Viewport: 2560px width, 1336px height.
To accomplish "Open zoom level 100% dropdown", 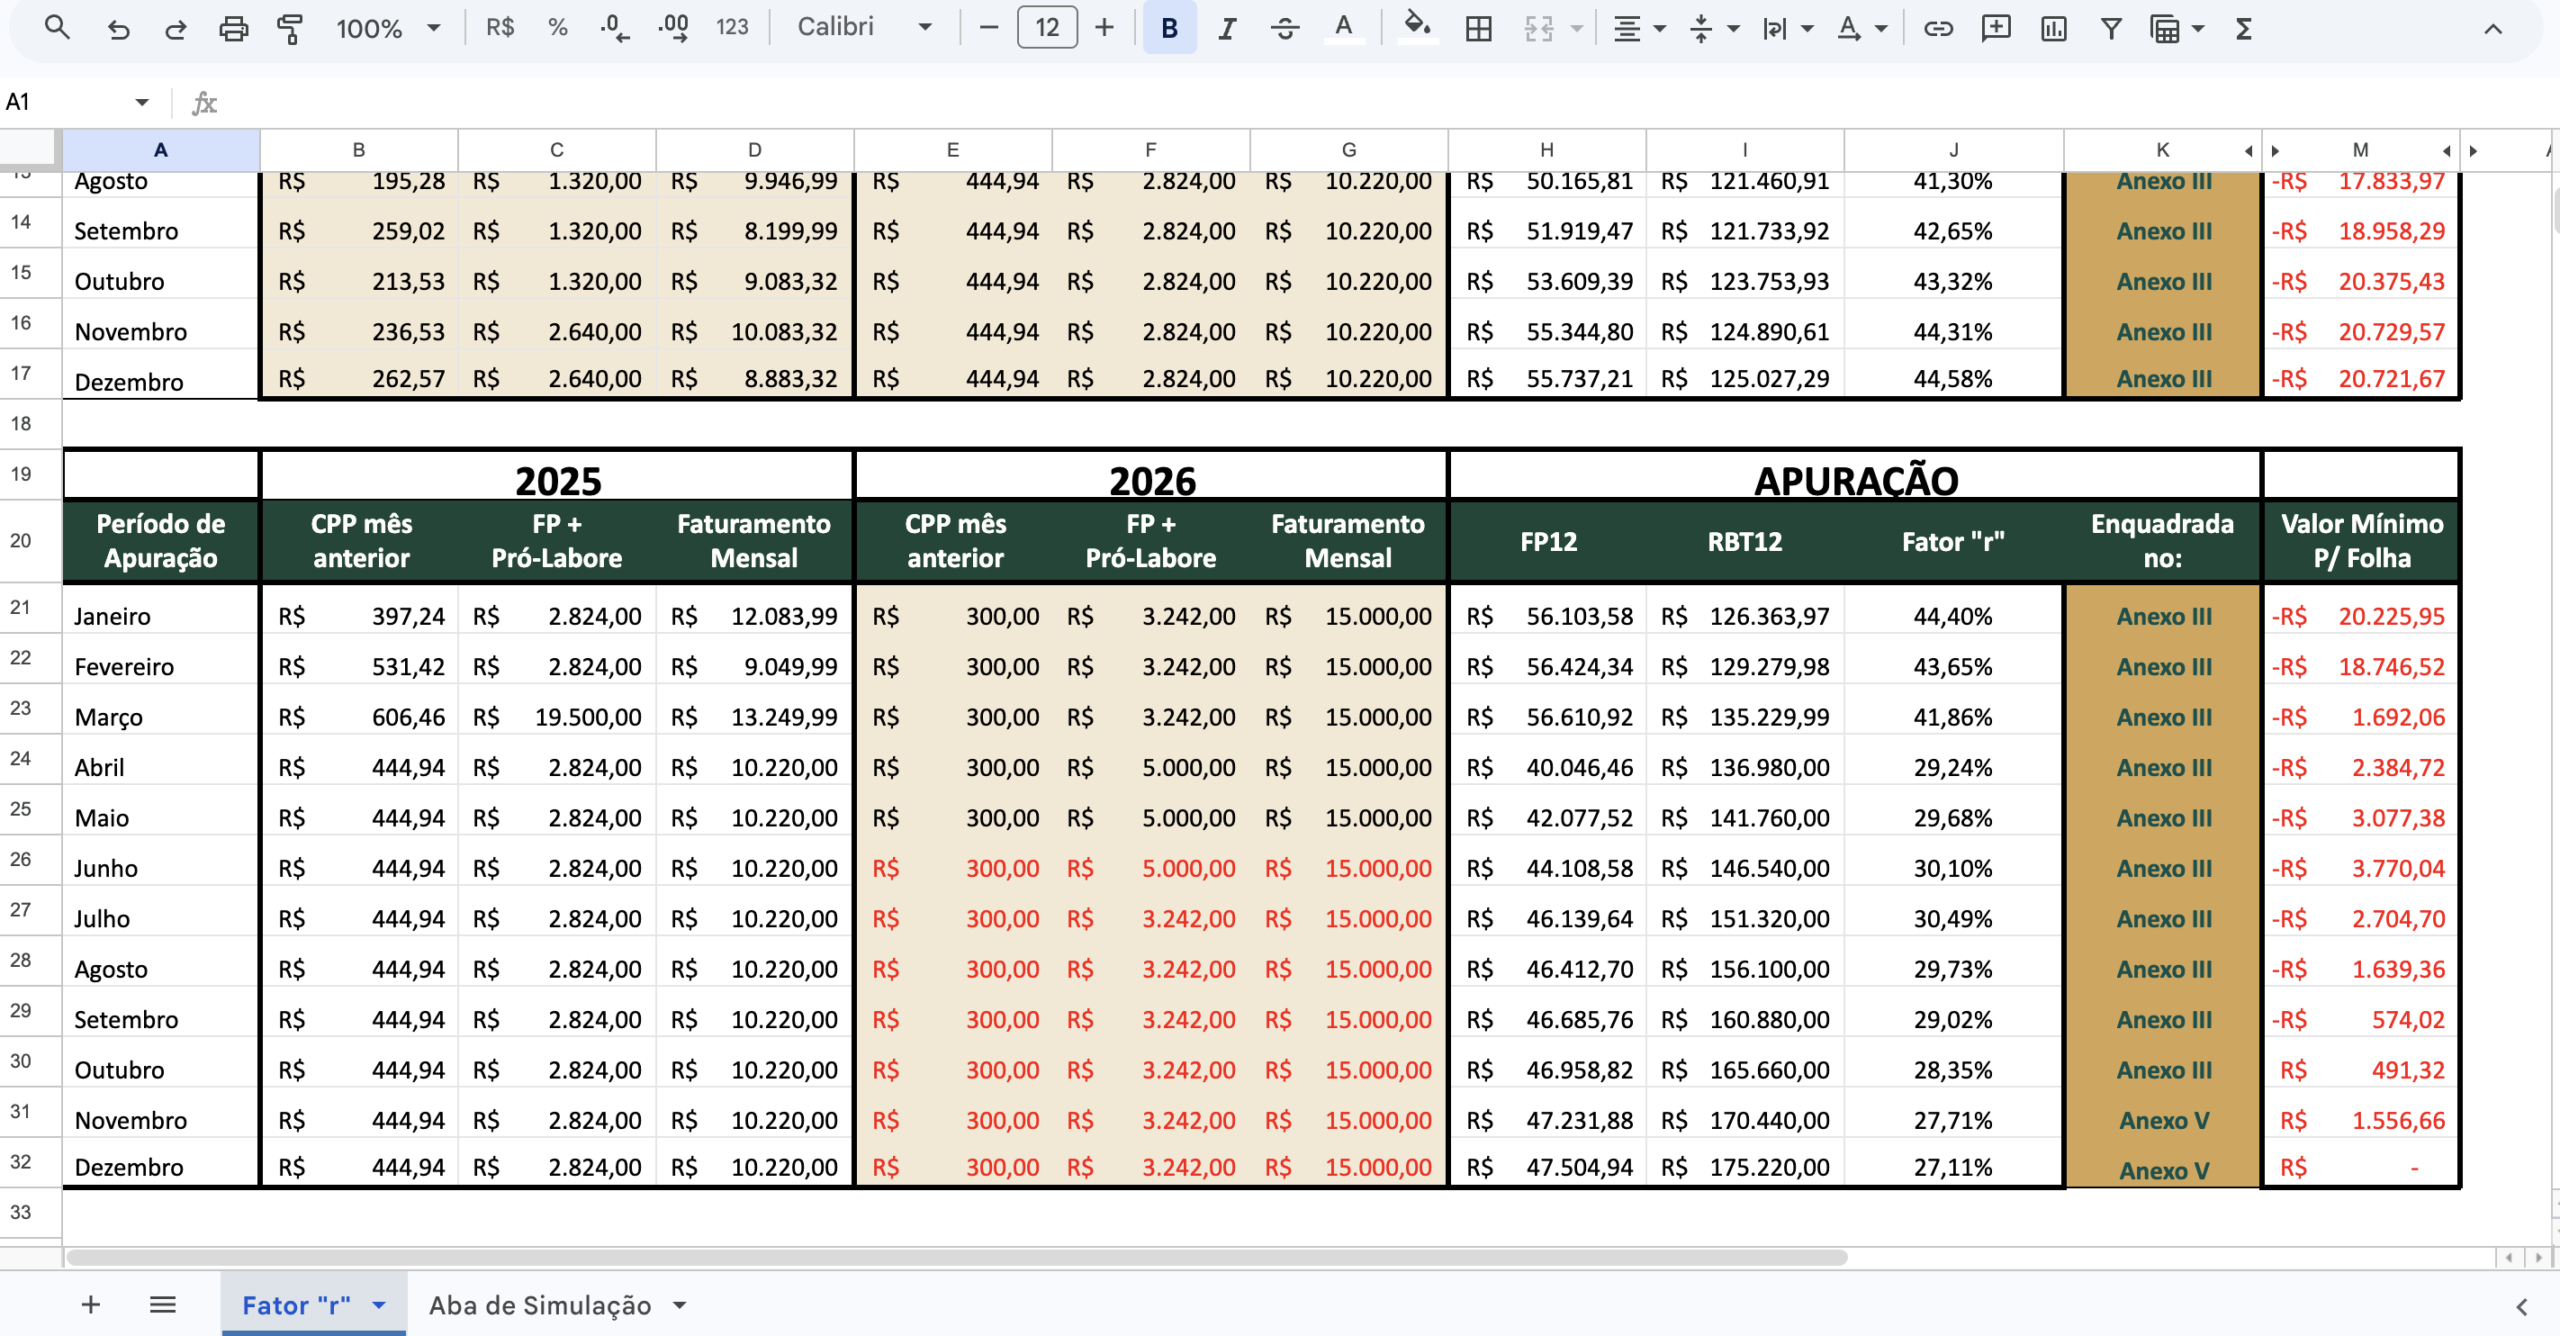I will [388, 28].
